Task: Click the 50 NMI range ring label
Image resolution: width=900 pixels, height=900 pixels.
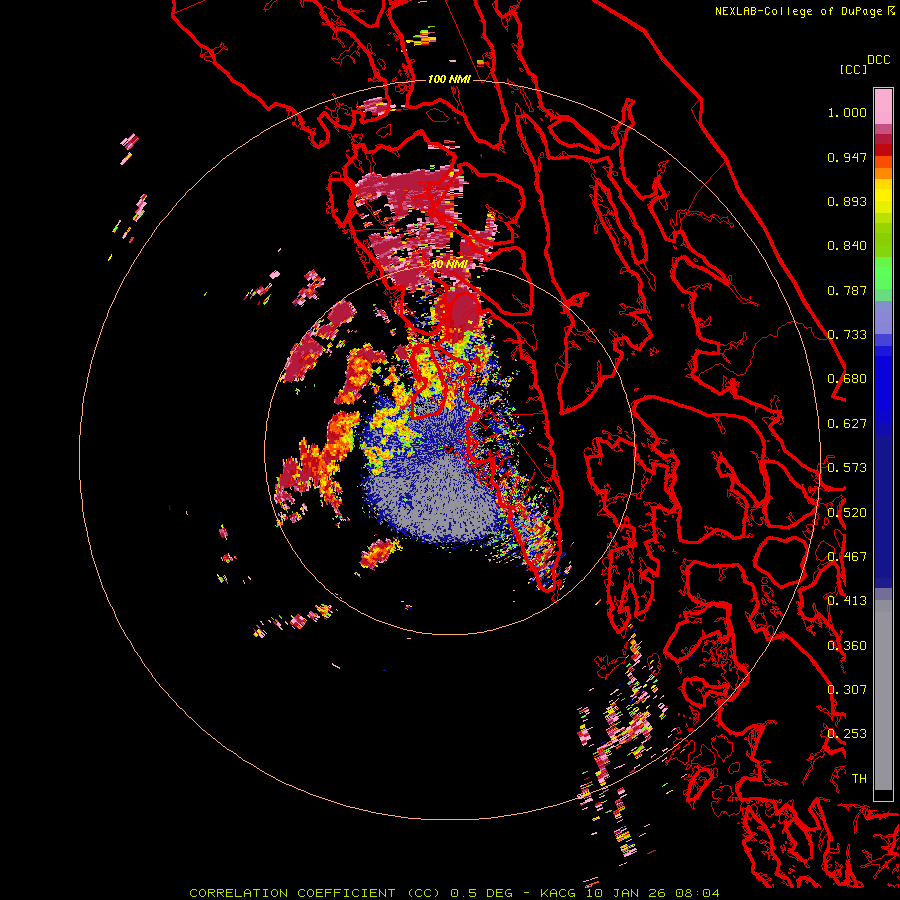Action: tap(449, 265)
